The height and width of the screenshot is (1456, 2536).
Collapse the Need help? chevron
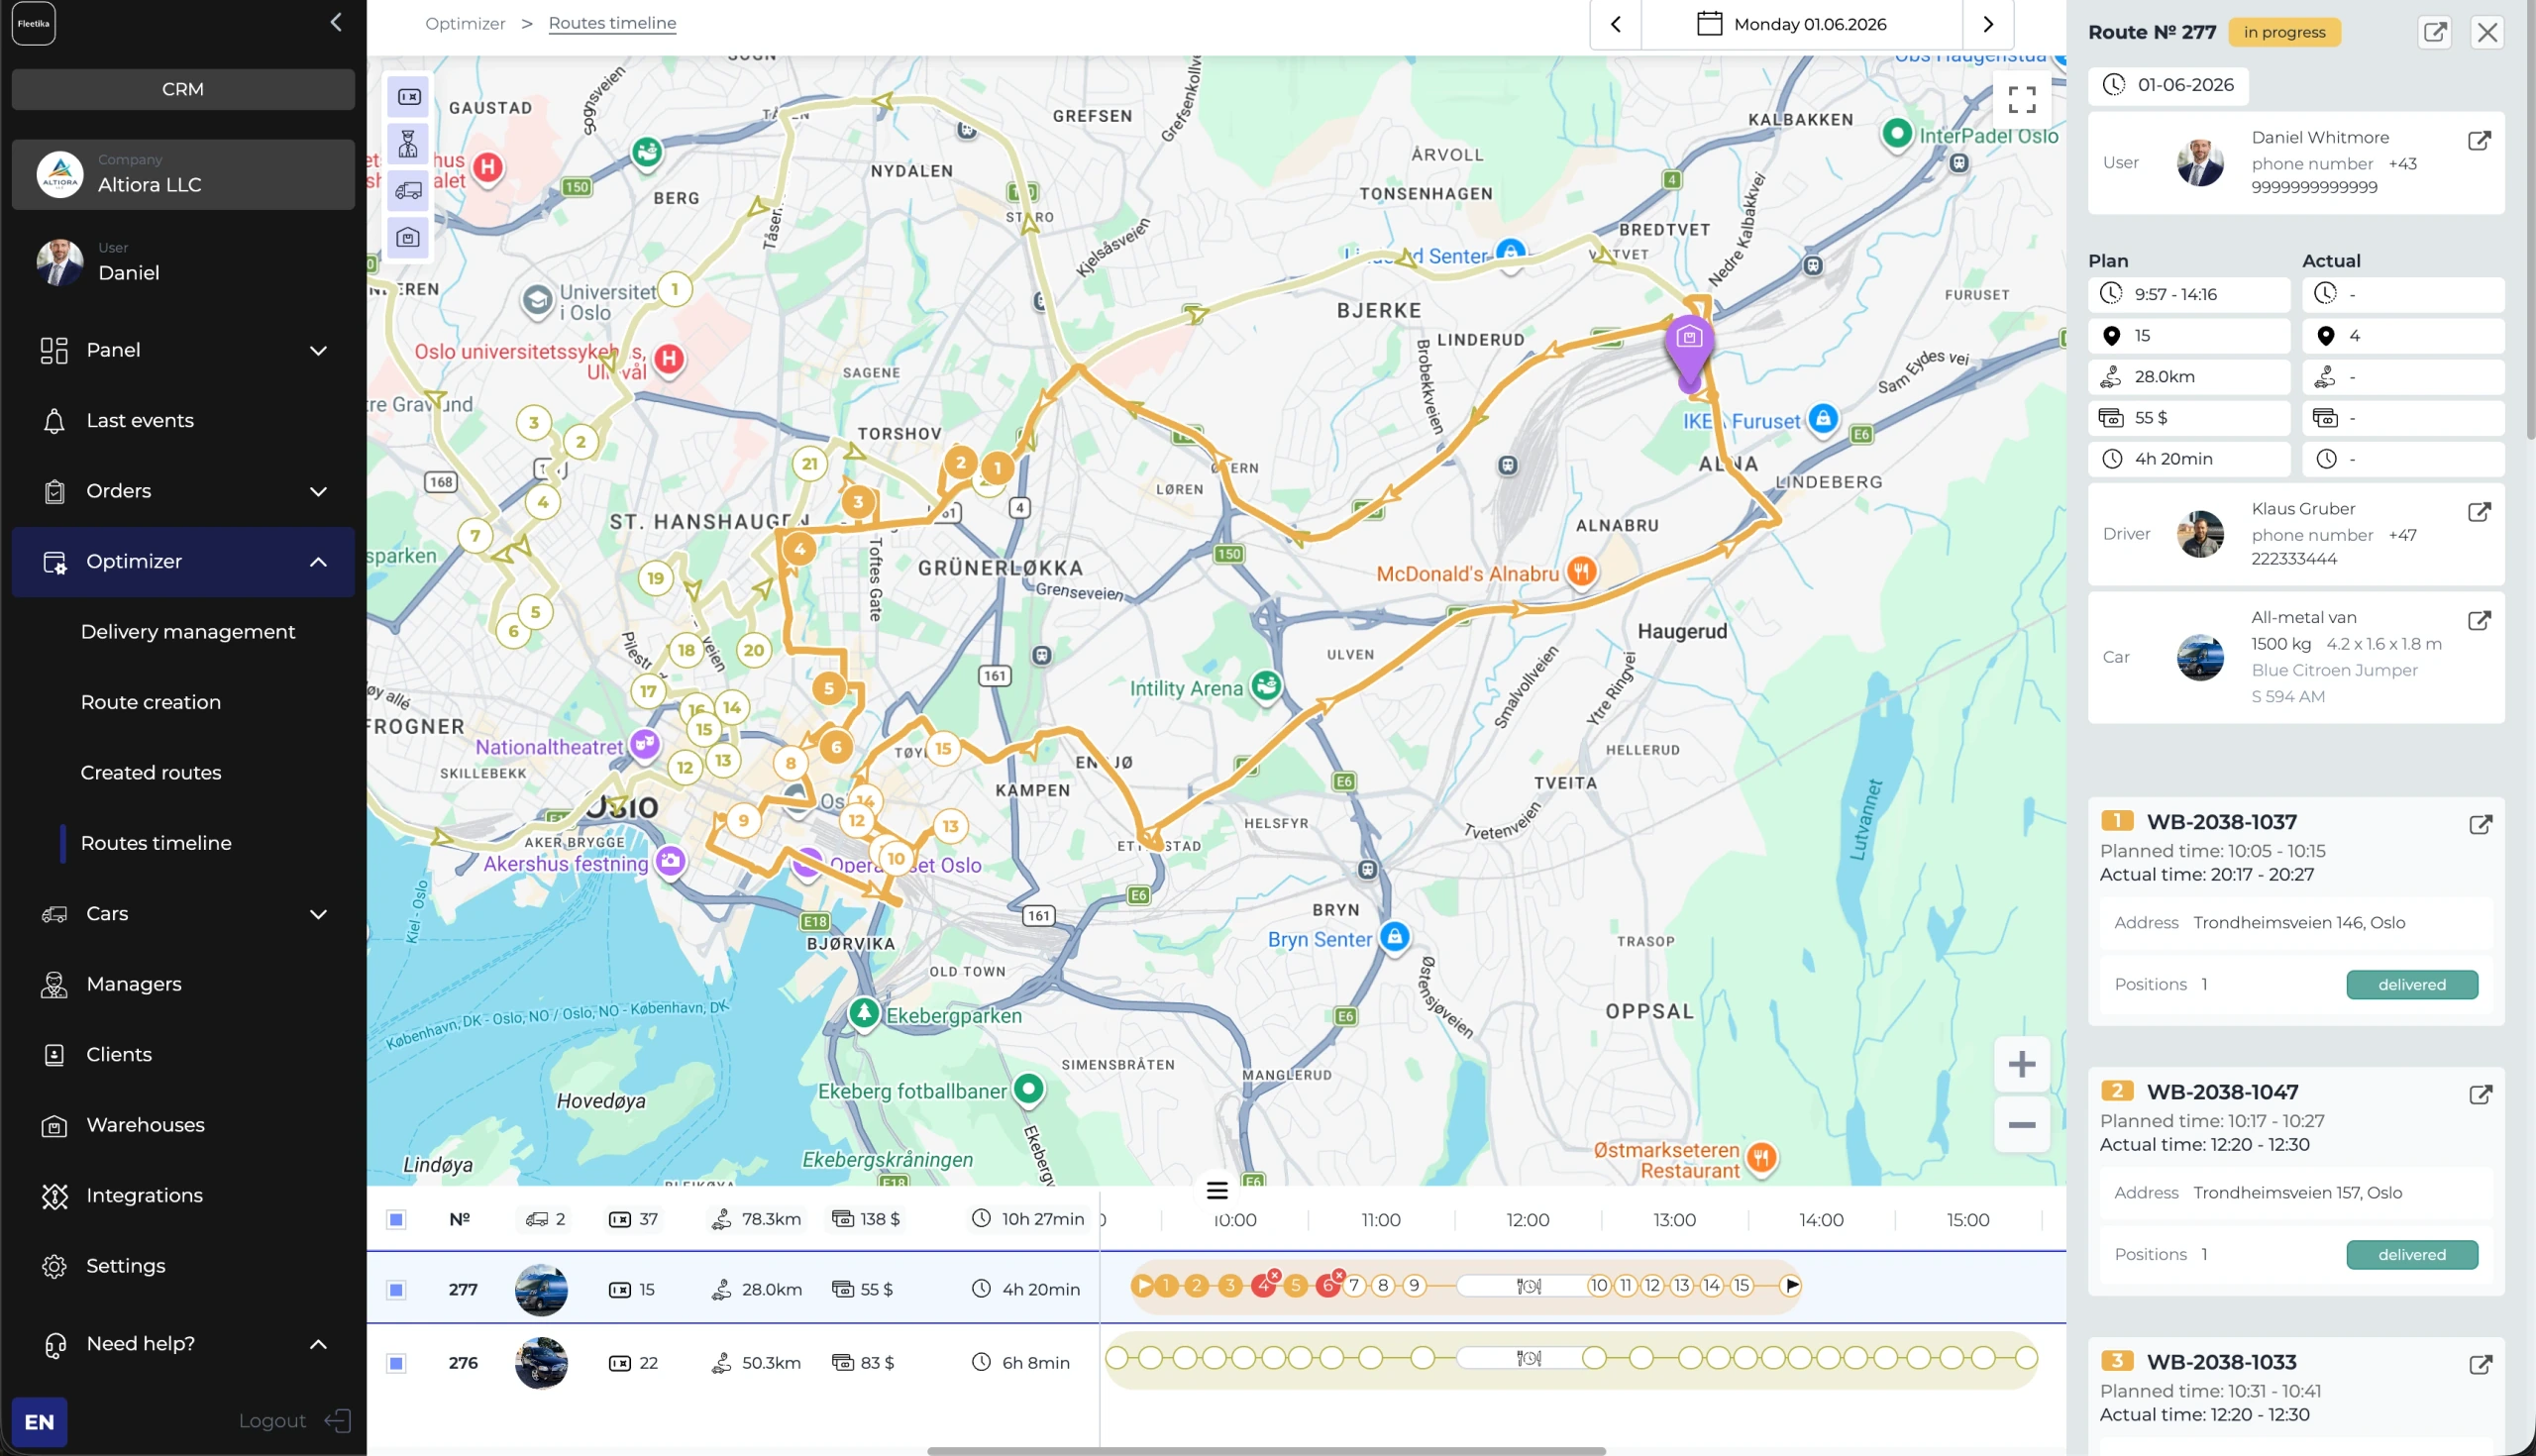coord(318,1344)
